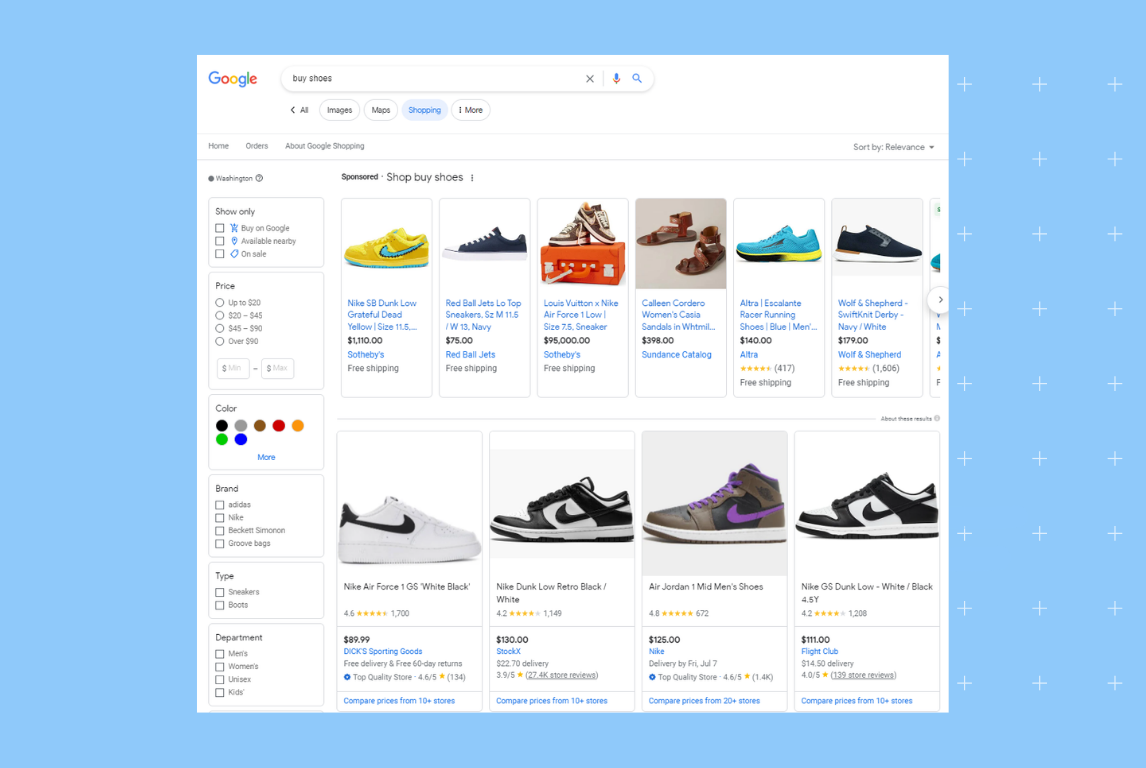This screenshot has height=768, width=1146.
Task: Select the Up to $20 price option
Action: click(219, 302)
